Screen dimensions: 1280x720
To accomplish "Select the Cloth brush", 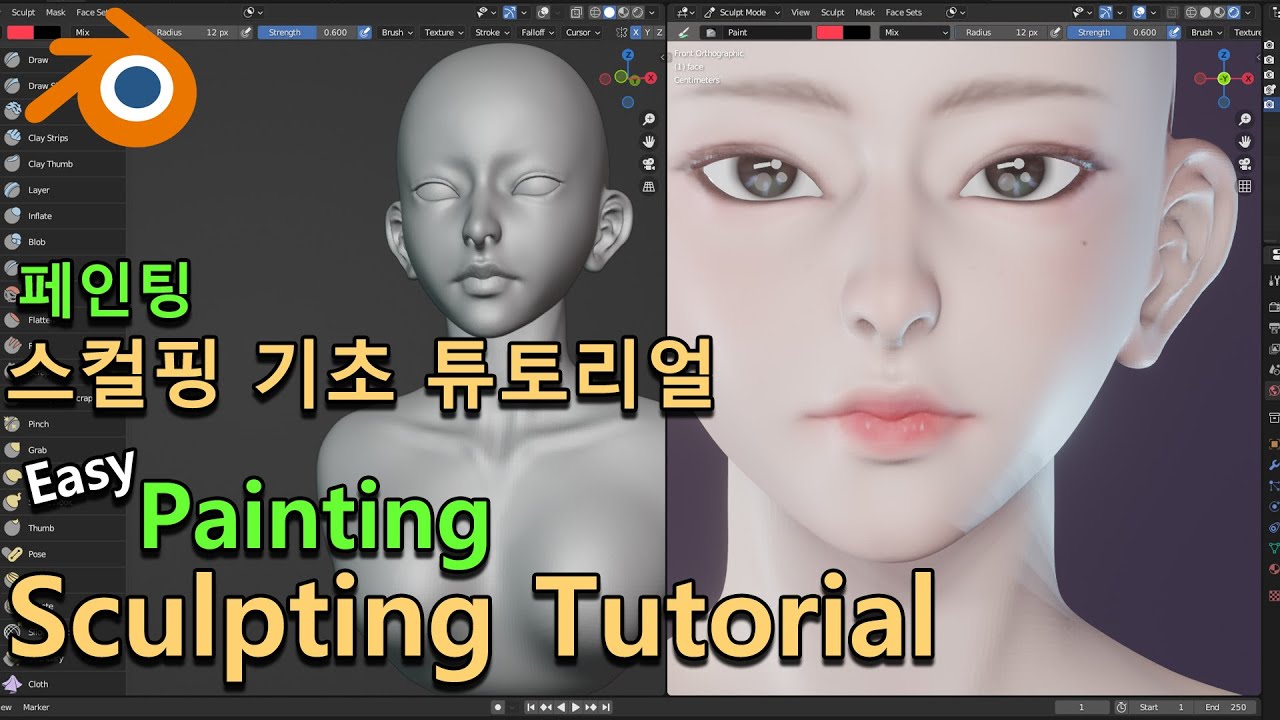I will (x=62, y=684).
